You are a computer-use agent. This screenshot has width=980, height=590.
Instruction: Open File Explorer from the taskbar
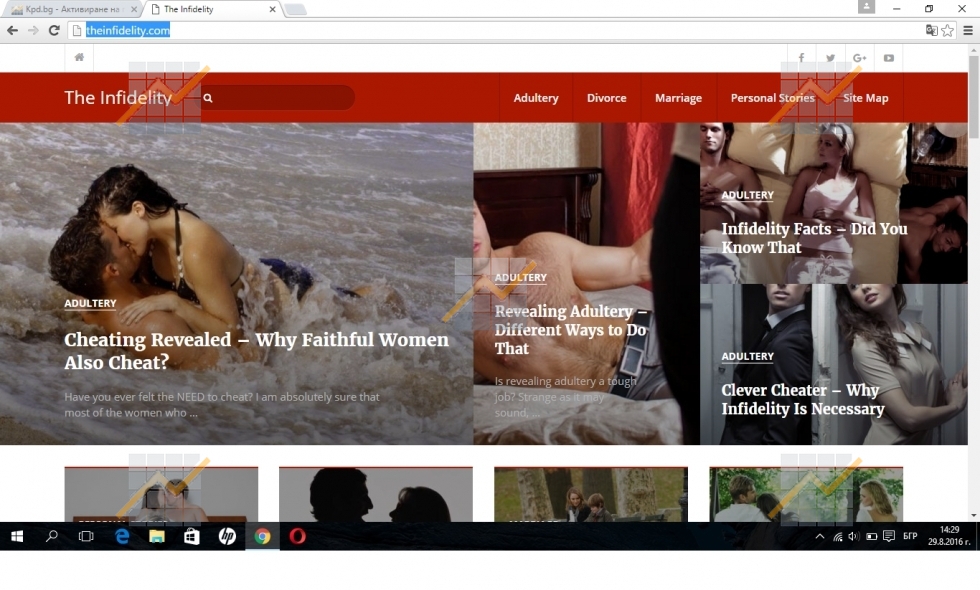pyautogui.click(x=157, y=536)
